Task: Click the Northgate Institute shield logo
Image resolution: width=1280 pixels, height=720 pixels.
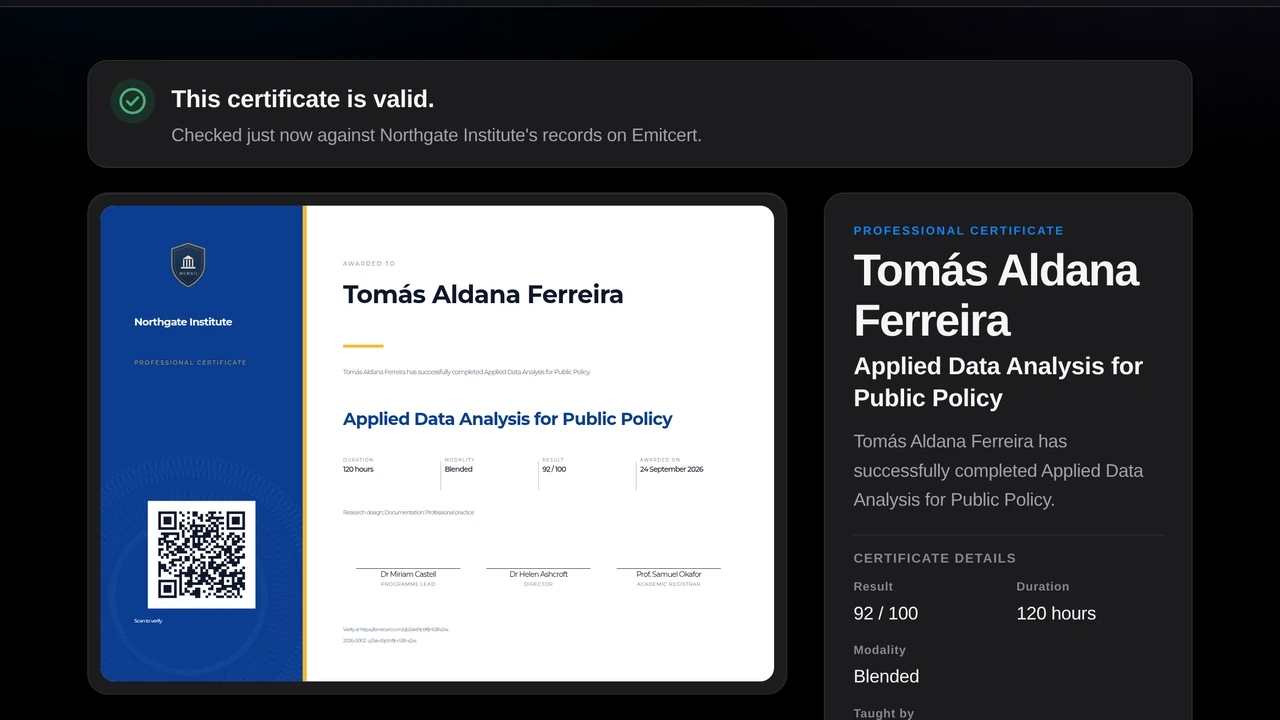Action: (x=188, y=265)
